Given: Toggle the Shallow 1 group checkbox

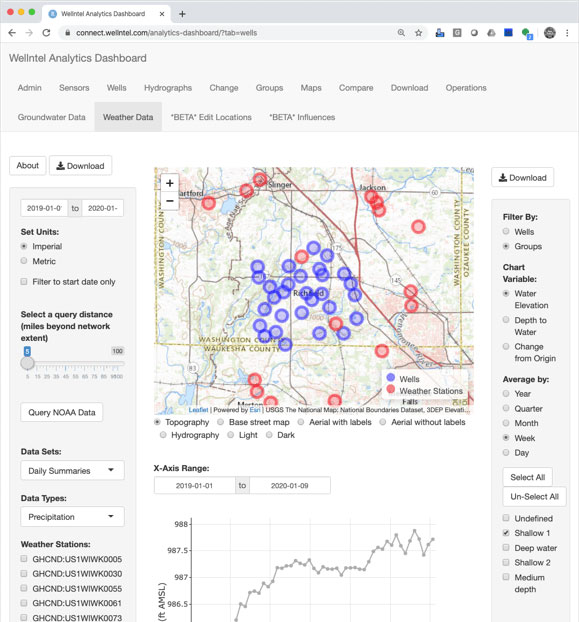Looking at the screenshot, I should [x=506, y=533].
